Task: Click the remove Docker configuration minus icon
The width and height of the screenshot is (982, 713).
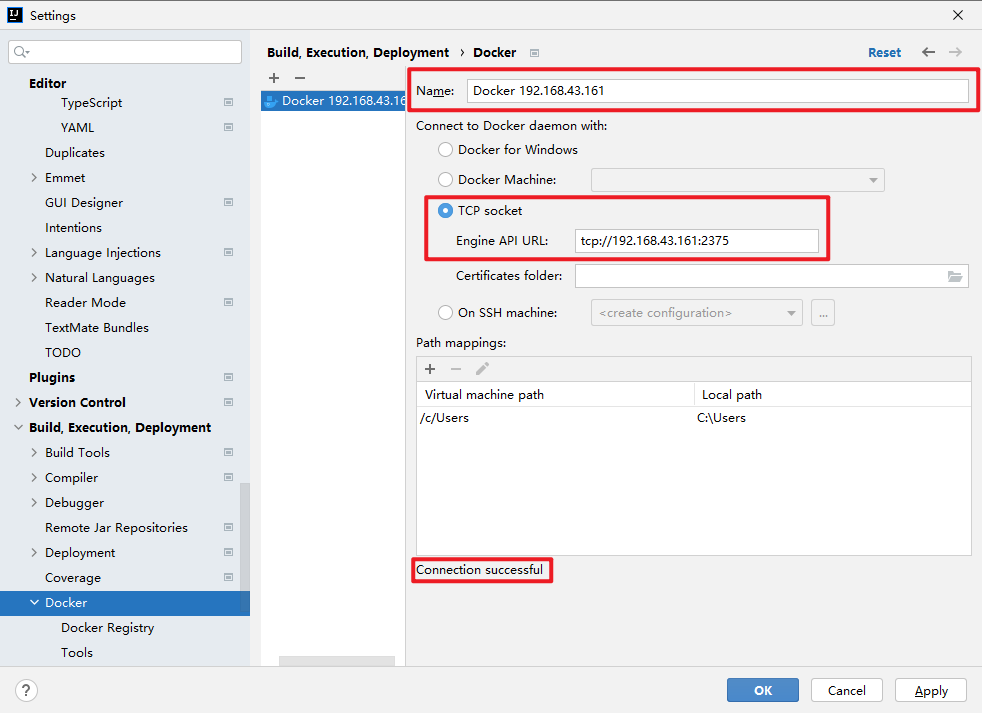Action: coord(300,78)
